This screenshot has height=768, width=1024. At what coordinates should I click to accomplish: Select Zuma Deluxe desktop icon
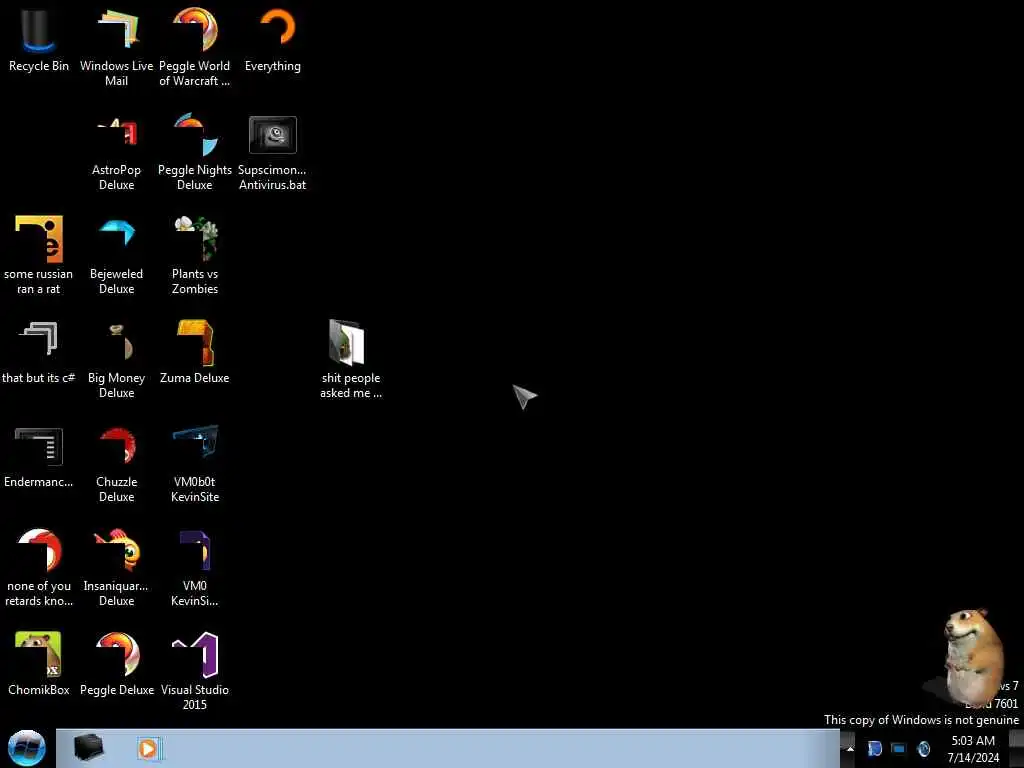195,351
